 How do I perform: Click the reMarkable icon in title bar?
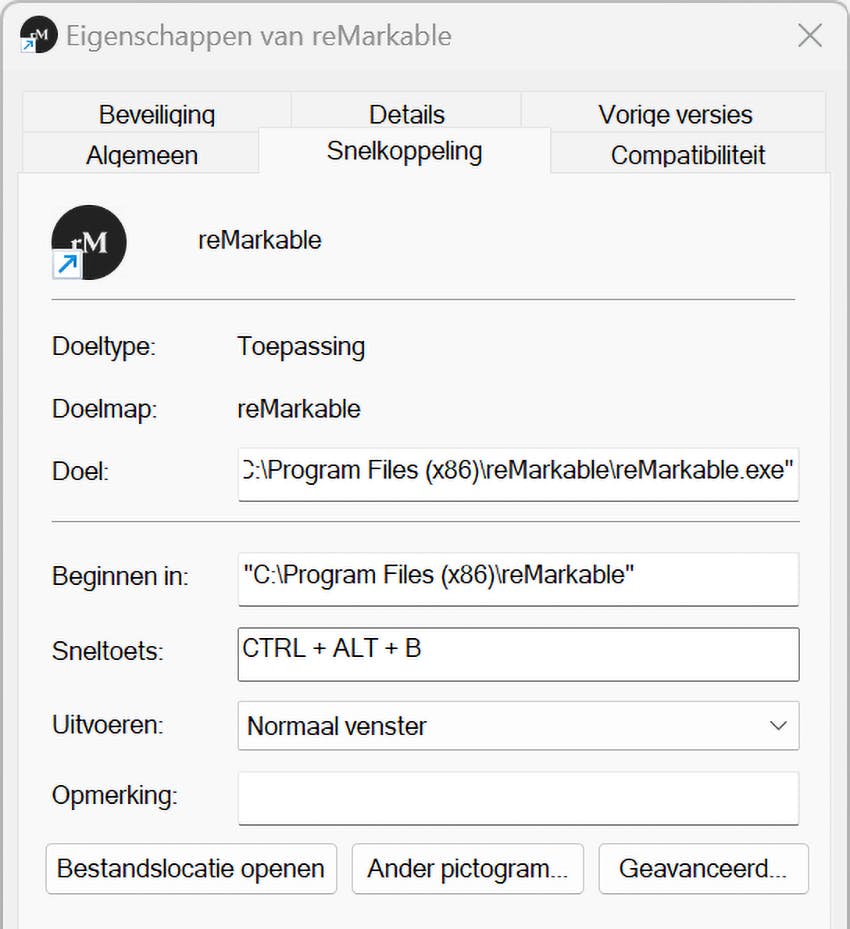click(35, 36)
